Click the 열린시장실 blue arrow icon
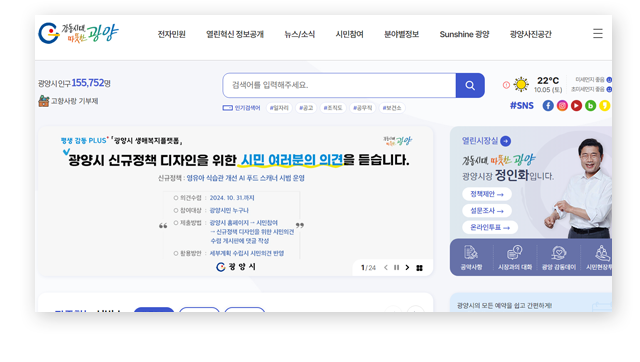Screen dimensions: 640x362 pos(505,141)
